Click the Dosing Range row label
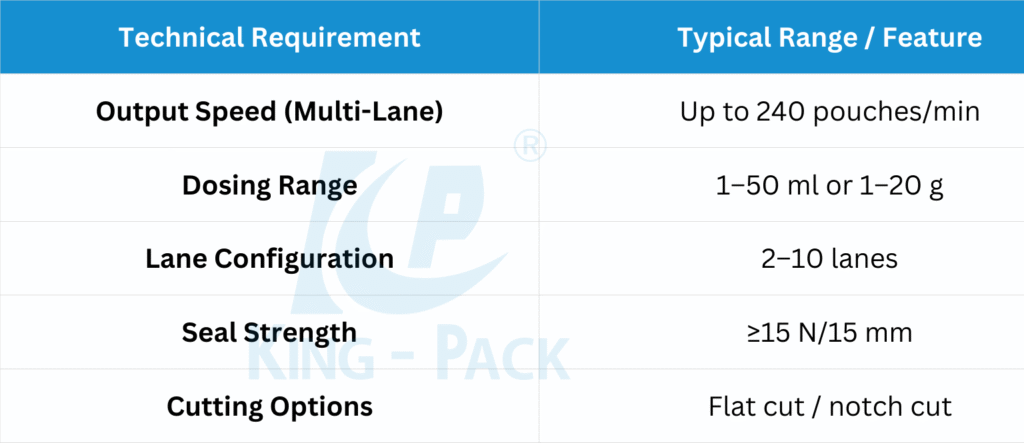This screenshot has width=1024, height=443. pyautogui.click(x=269, y=186)
